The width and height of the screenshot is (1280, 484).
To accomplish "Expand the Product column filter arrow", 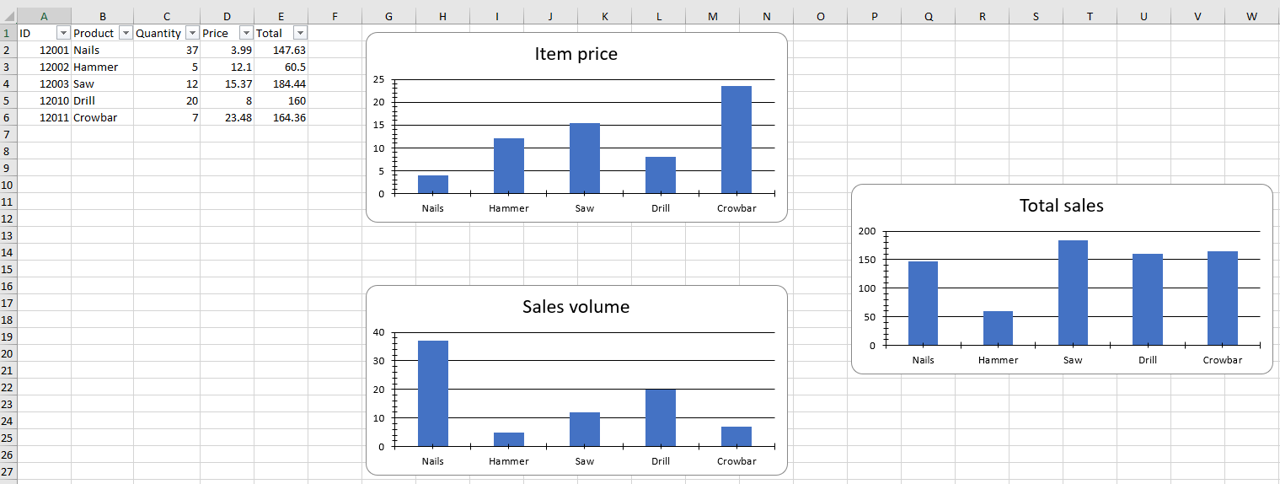I will click(125, 33).
